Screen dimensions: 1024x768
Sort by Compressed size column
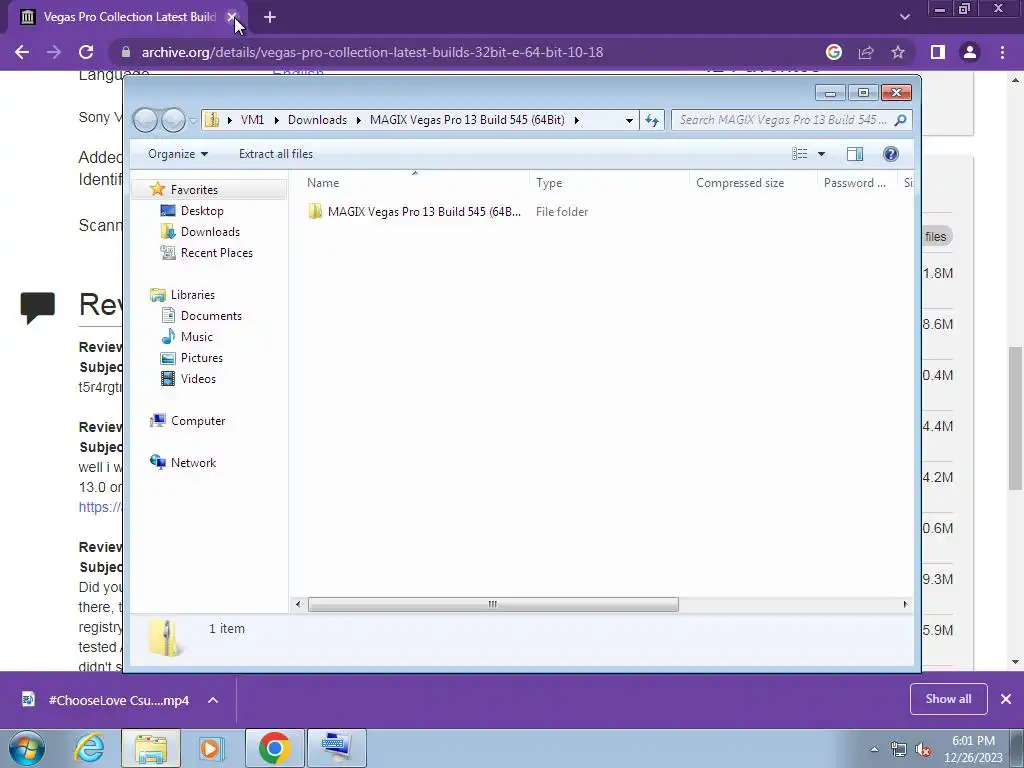click(x=753, y=183)
